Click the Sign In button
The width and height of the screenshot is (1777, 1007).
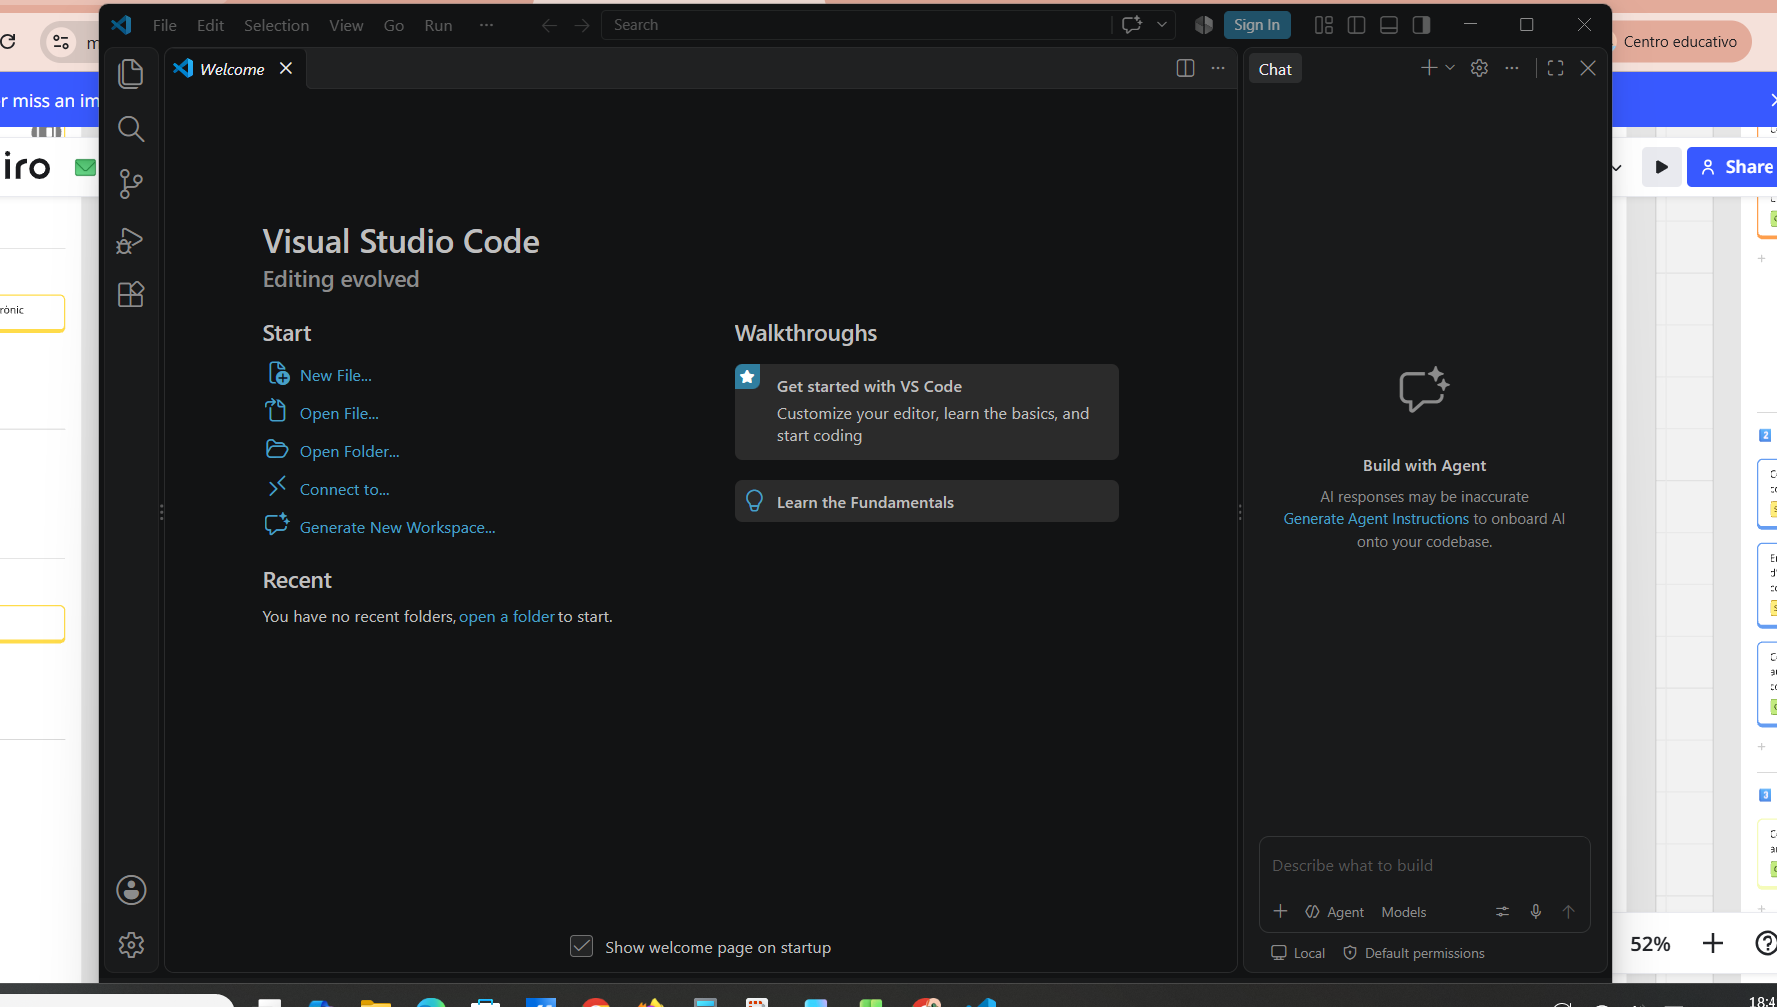(x=1257, y=25)
